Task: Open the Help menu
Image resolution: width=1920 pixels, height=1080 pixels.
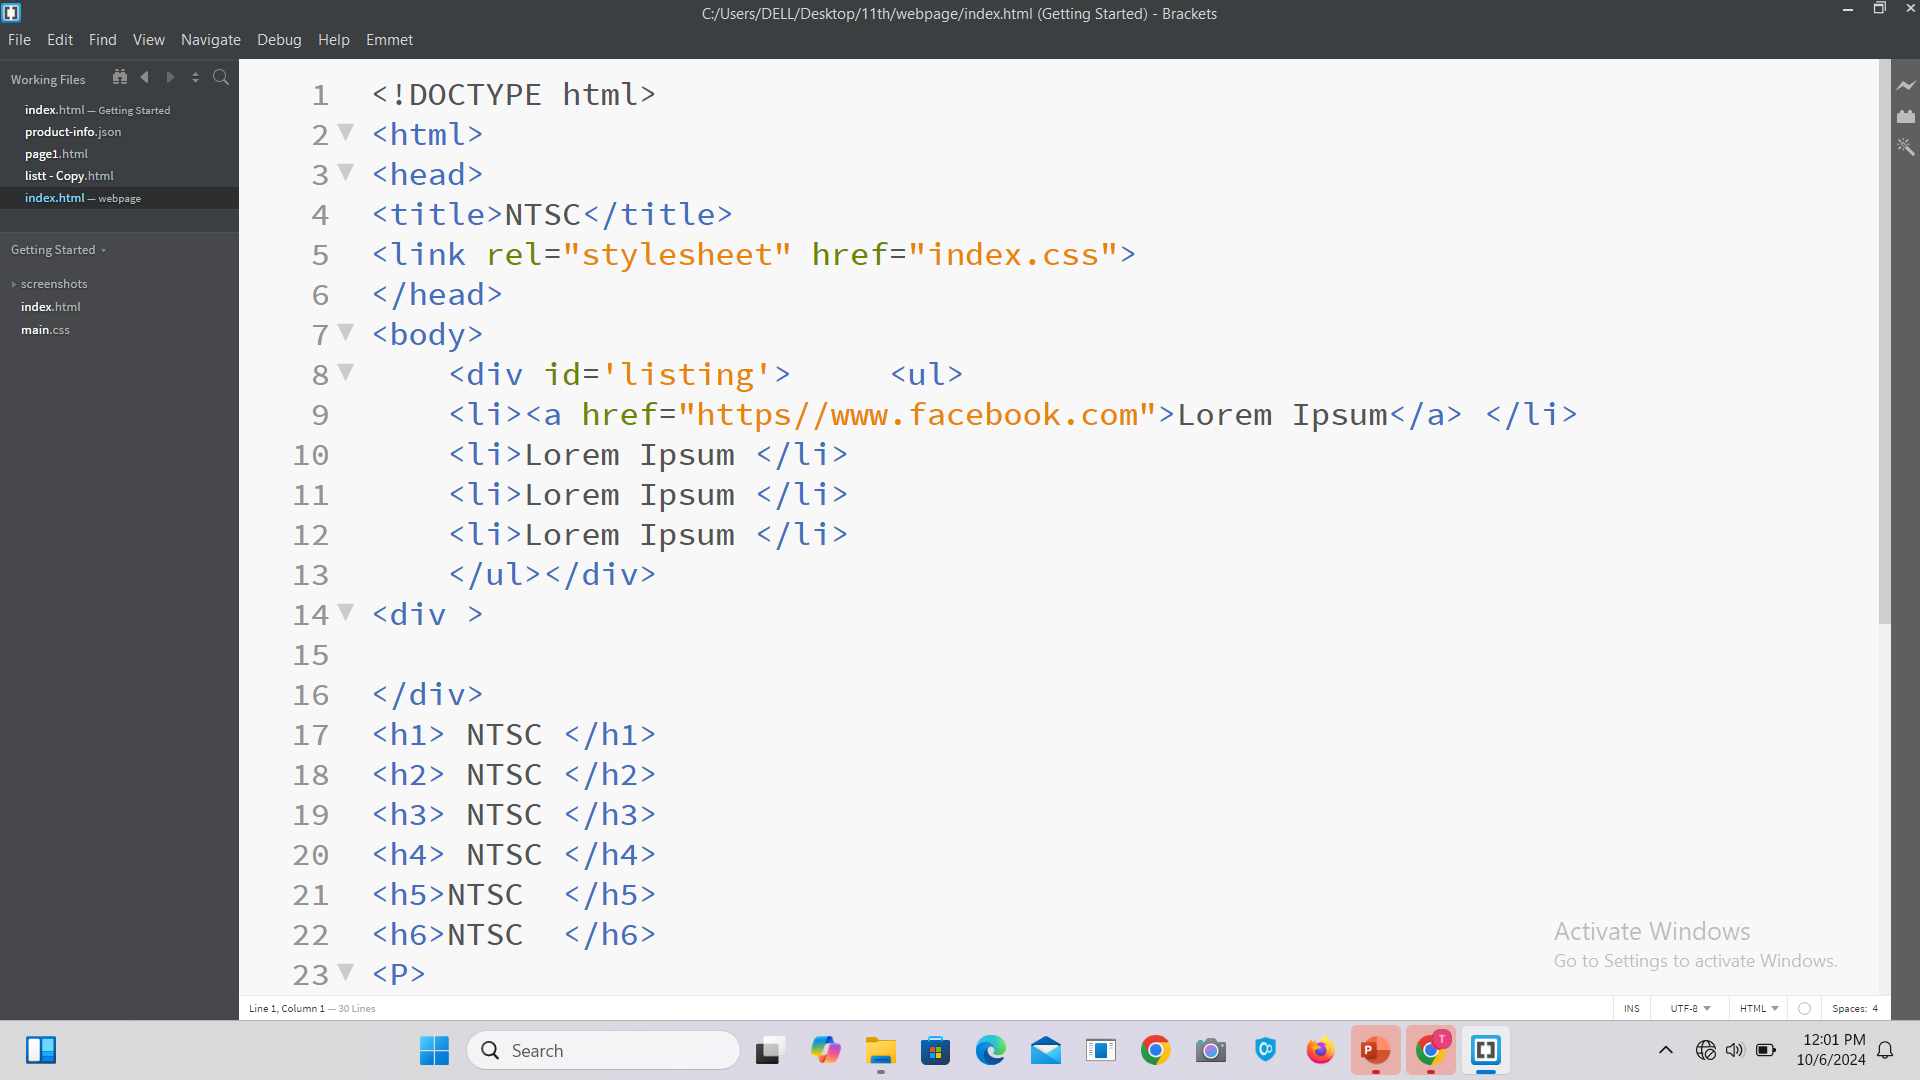Action: [334, 40]
